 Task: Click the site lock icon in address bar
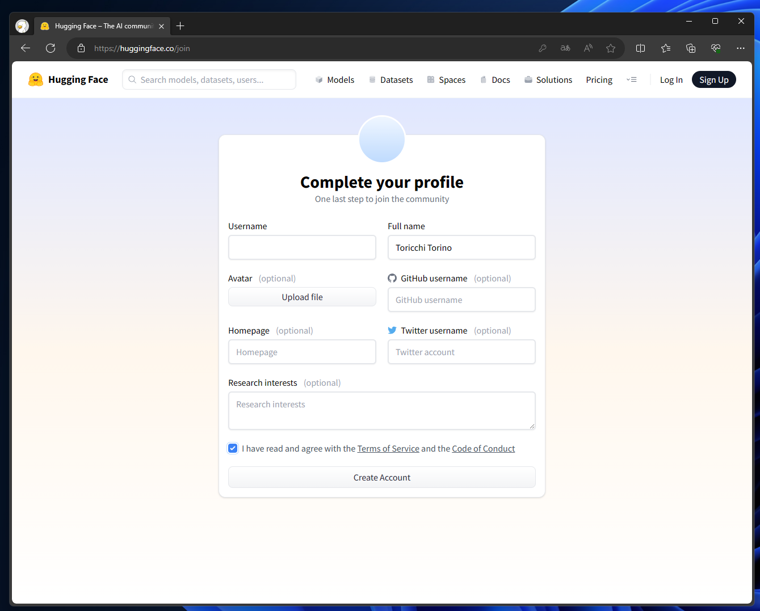point(81,48)
